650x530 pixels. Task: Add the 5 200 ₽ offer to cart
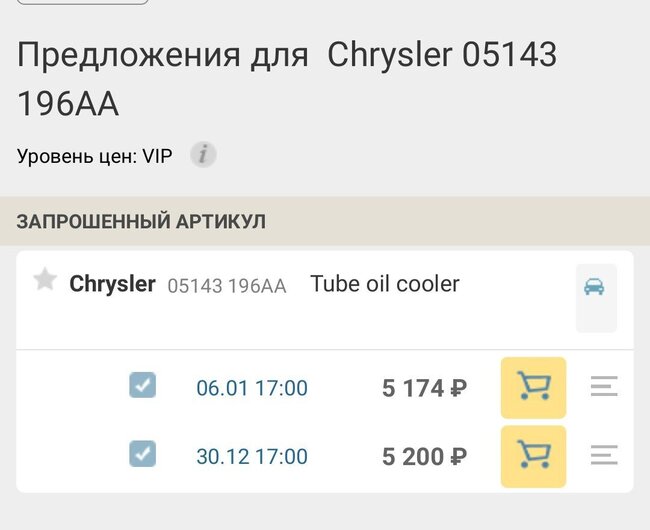click(x=533, y=456)
